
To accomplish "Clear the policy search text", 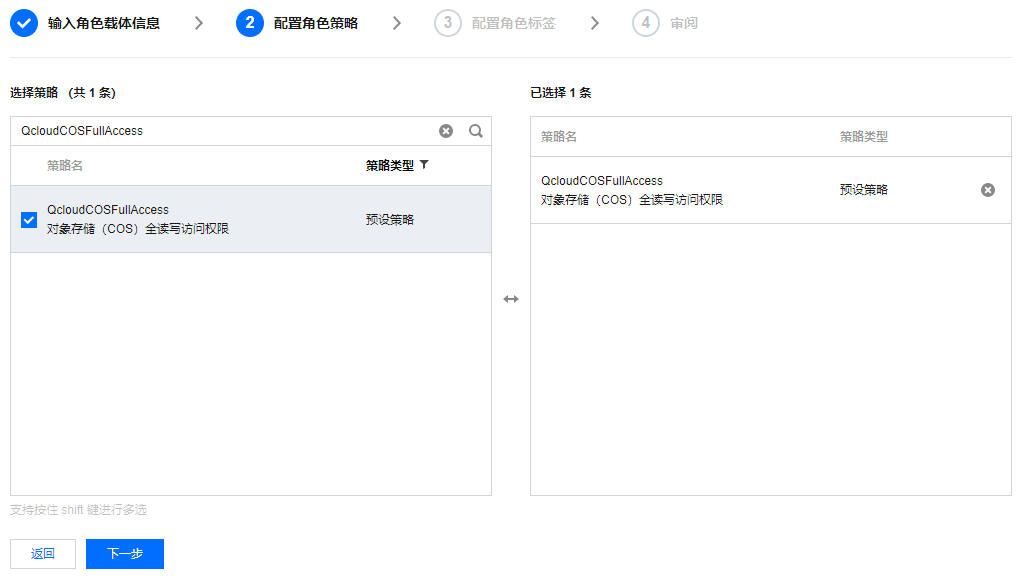I will [x=446, y=131].
